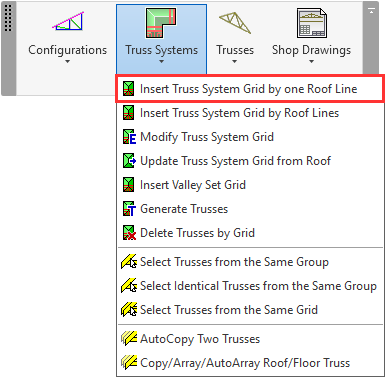Viewport: 386px width, 378px height.
Task: Click icon beside Insert Grid by Roof Lines
Action: [128, 113]
